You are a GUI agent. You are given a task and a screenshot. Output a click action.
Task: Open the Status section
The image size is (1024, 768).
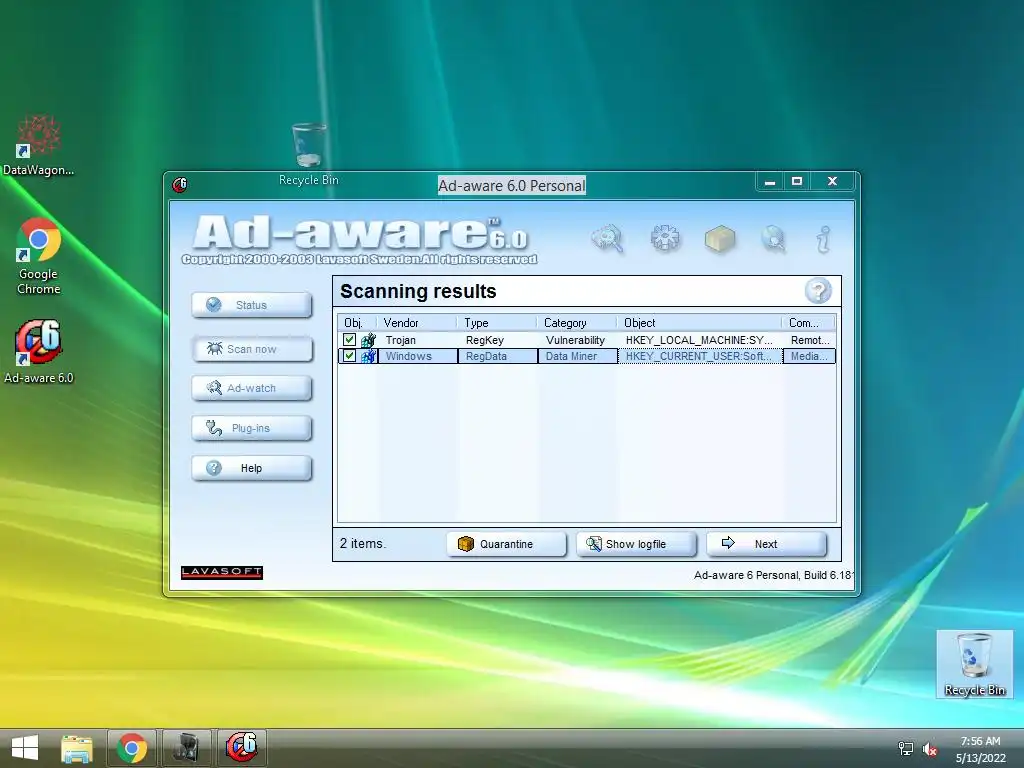coord(252,305)
